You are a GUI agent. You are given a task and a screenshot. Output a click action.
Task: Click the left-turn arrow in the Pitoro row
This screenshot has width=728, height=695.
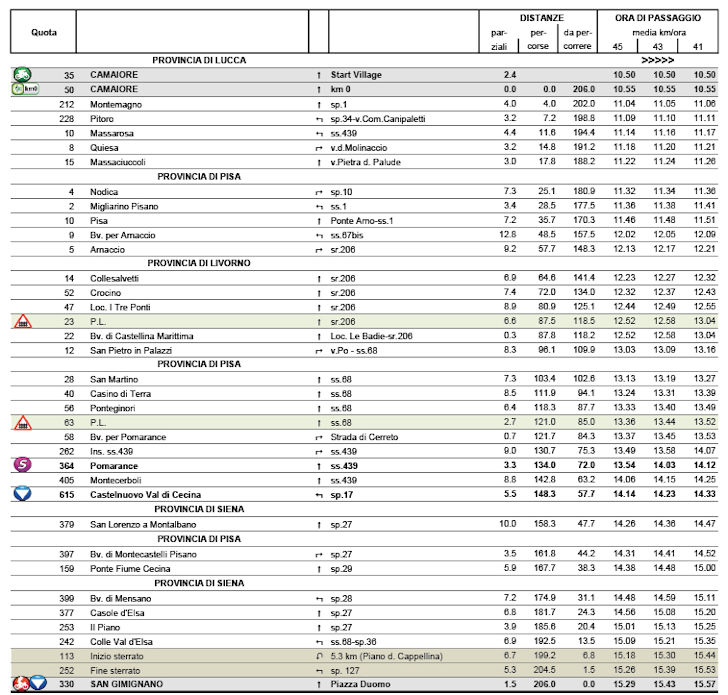click(317, 118)
